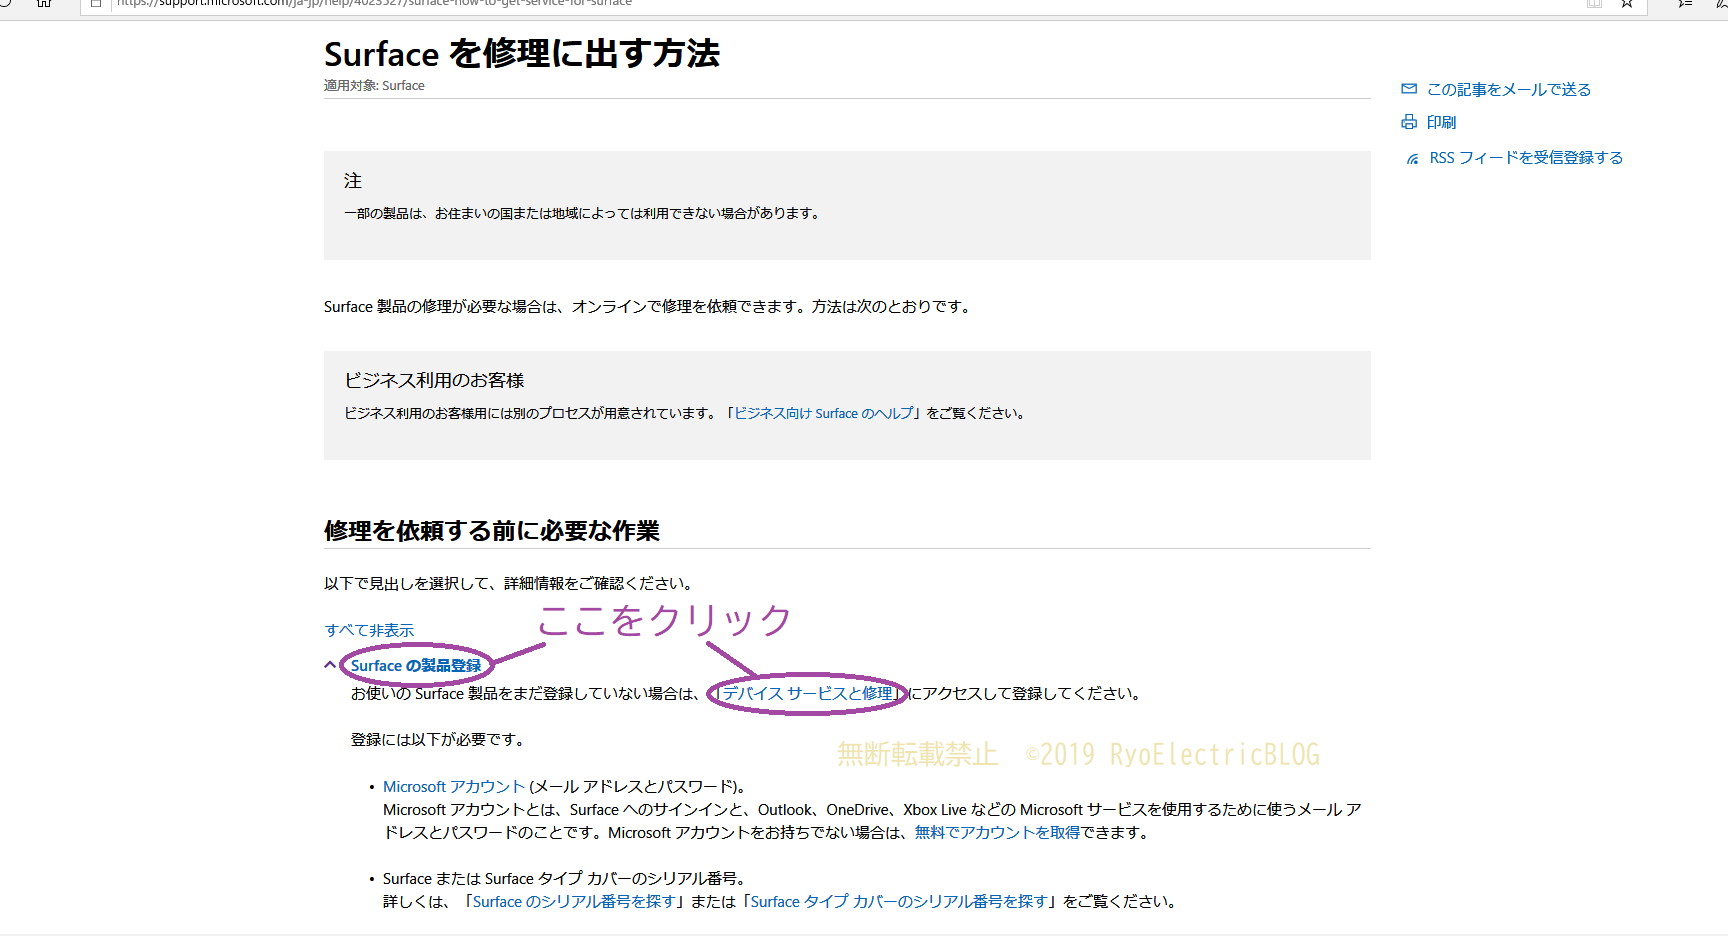The image size is (1728, 936).
Task: Click 以下で見出しを選択して、詳細情報をご確認ください。 text
Action: (510, 584)
